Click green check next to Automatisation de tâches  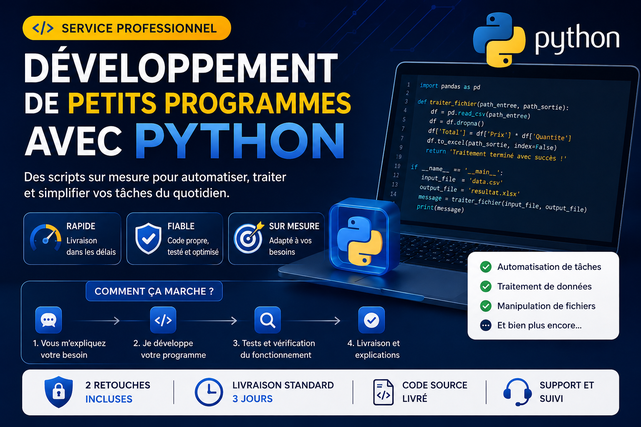(486, 267)
